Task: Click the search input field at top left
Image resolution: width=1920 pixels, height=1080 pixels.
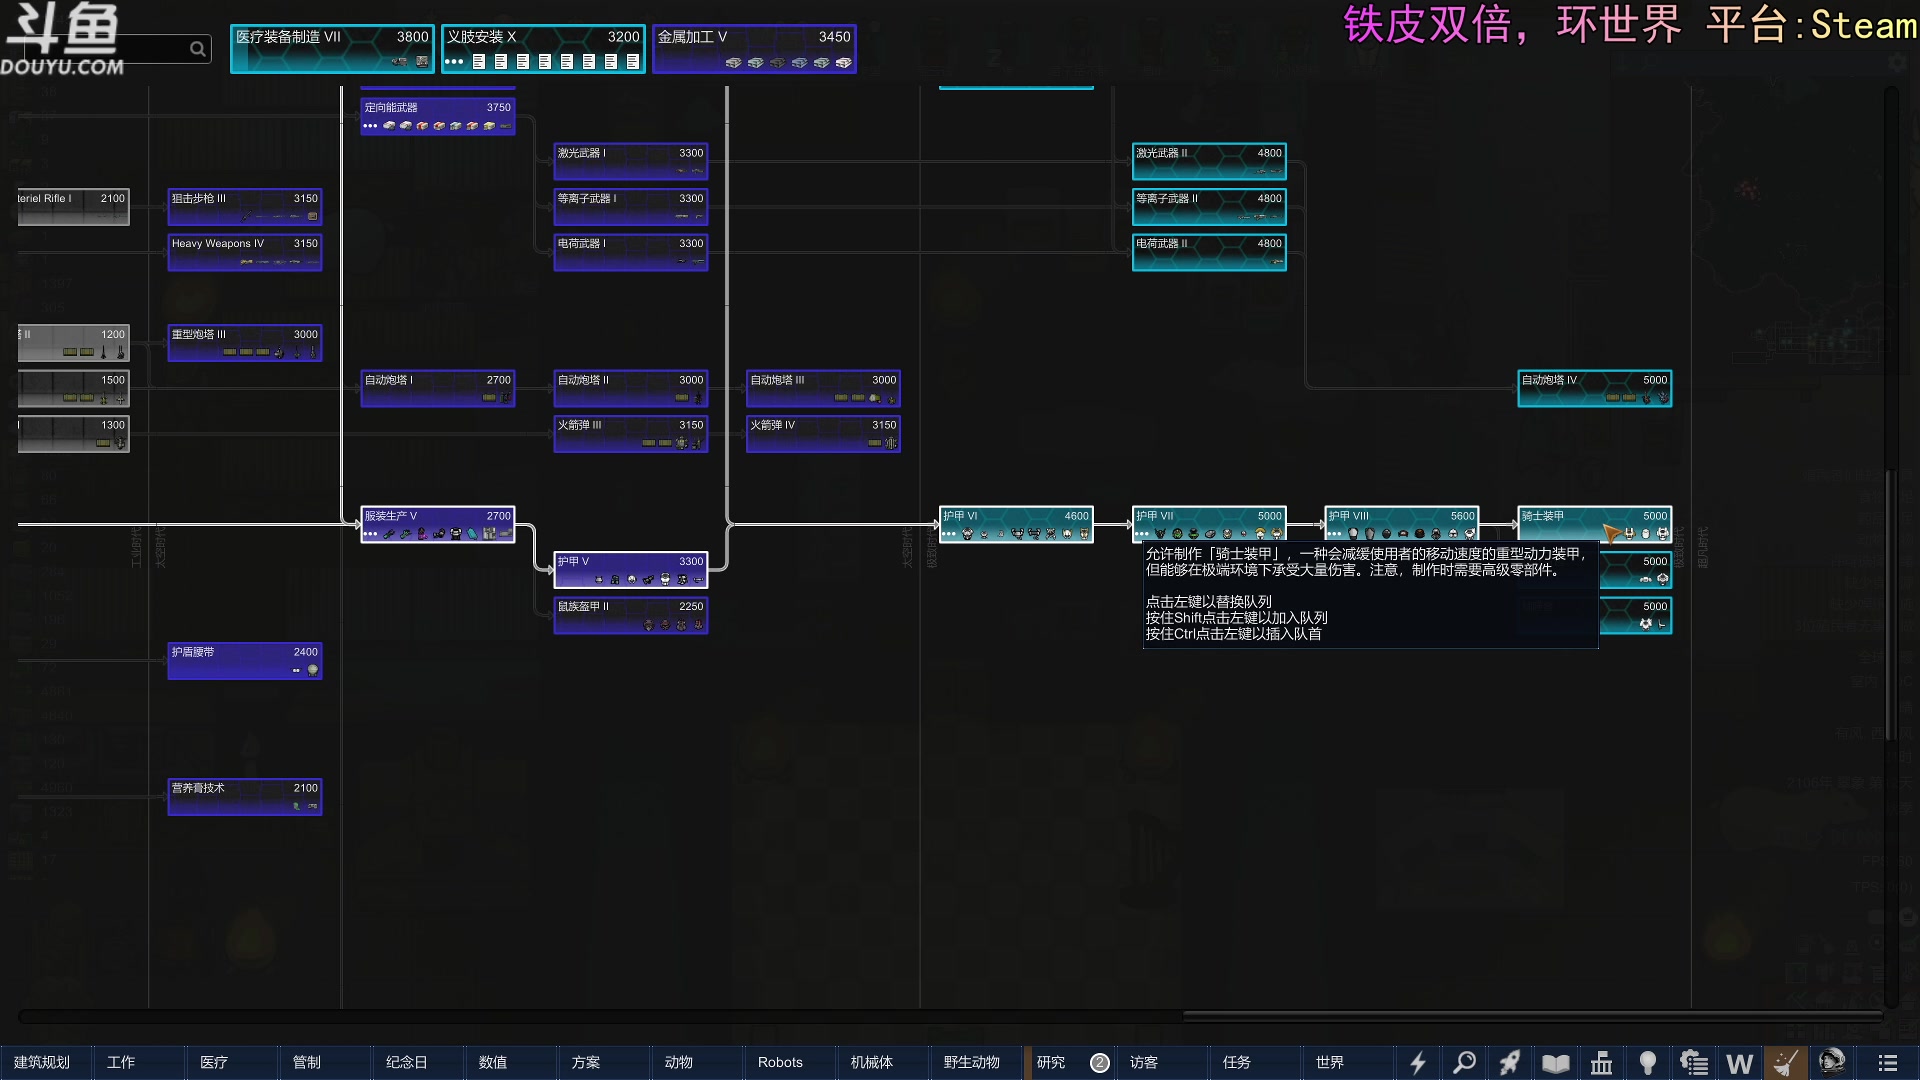Action: [x=118, y=49]
